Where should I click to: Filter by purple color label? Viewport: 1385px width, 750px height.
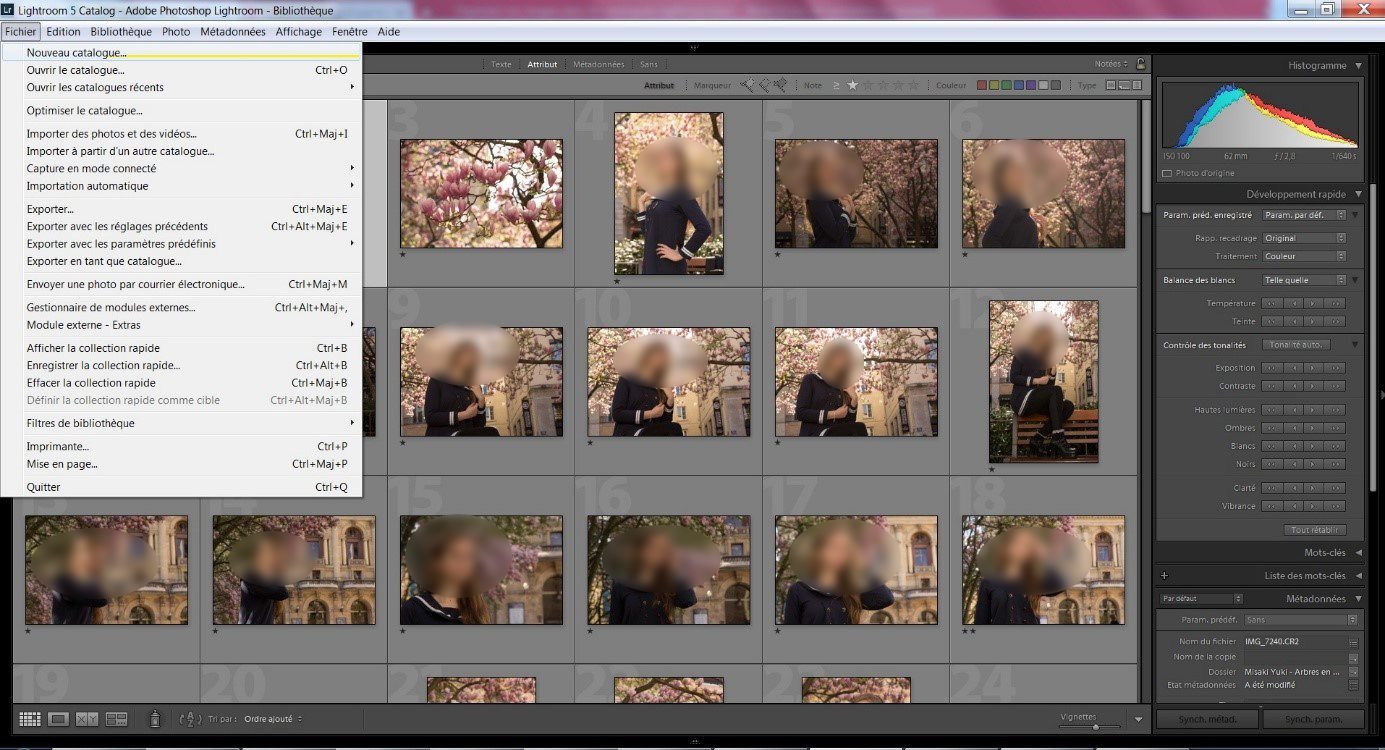tap(1031, 85)
